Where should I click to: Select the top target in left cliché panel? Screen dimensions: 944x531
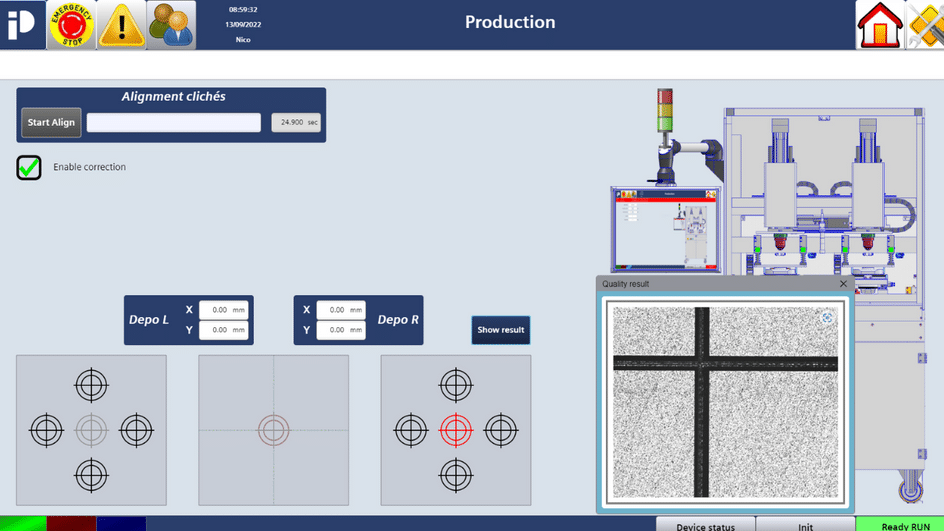click(91, 384)
